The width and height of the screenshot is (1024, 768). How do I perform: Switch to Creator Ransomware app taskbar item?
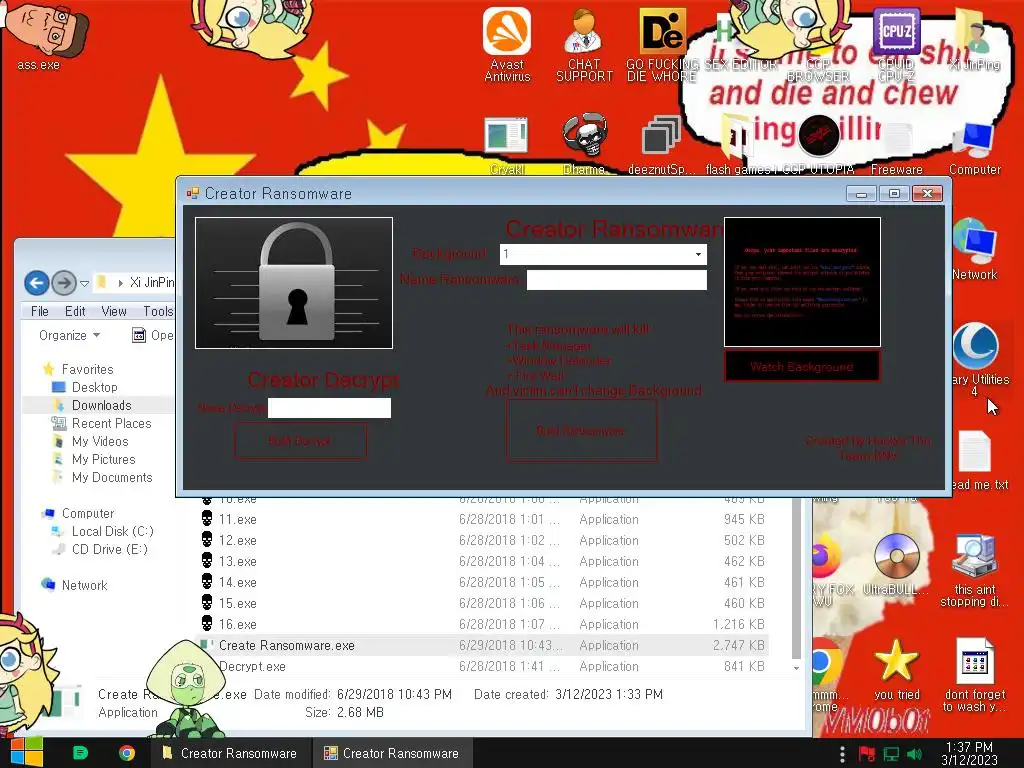pos(392,753)
